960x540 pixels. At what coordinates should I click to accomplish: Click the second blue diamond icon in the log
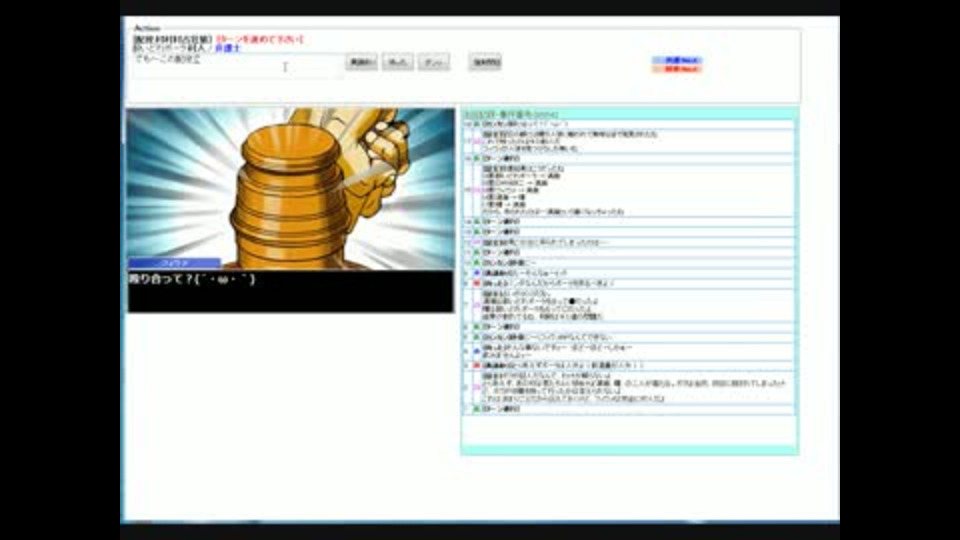coord(476,351)
